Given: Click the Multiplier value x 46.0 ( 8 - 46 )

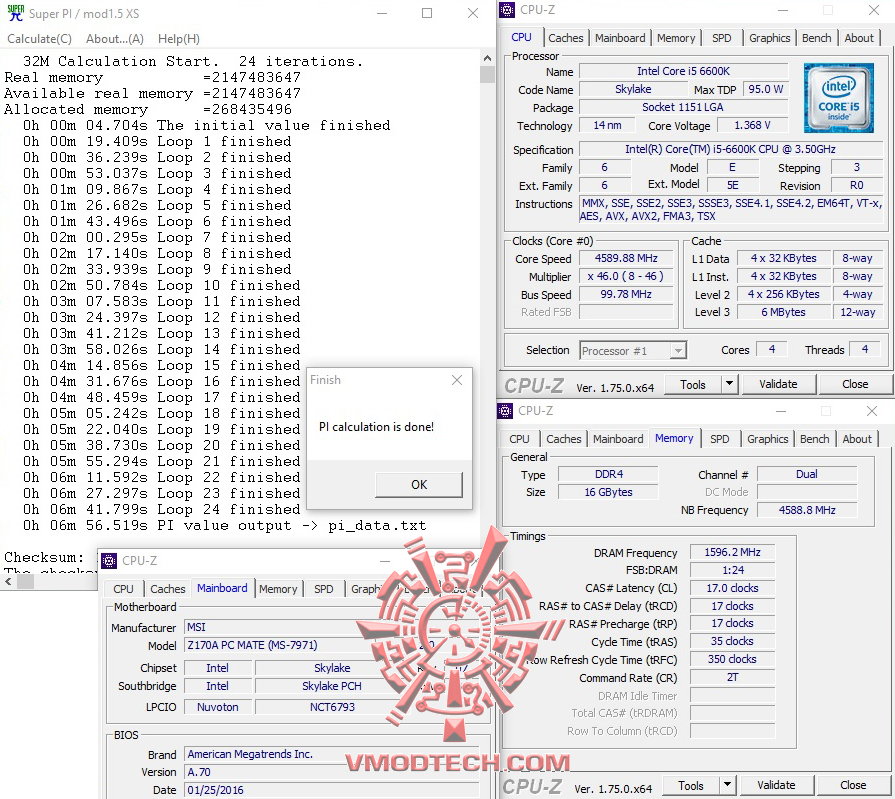Looking at the screenshot, I should coord(626,277).
